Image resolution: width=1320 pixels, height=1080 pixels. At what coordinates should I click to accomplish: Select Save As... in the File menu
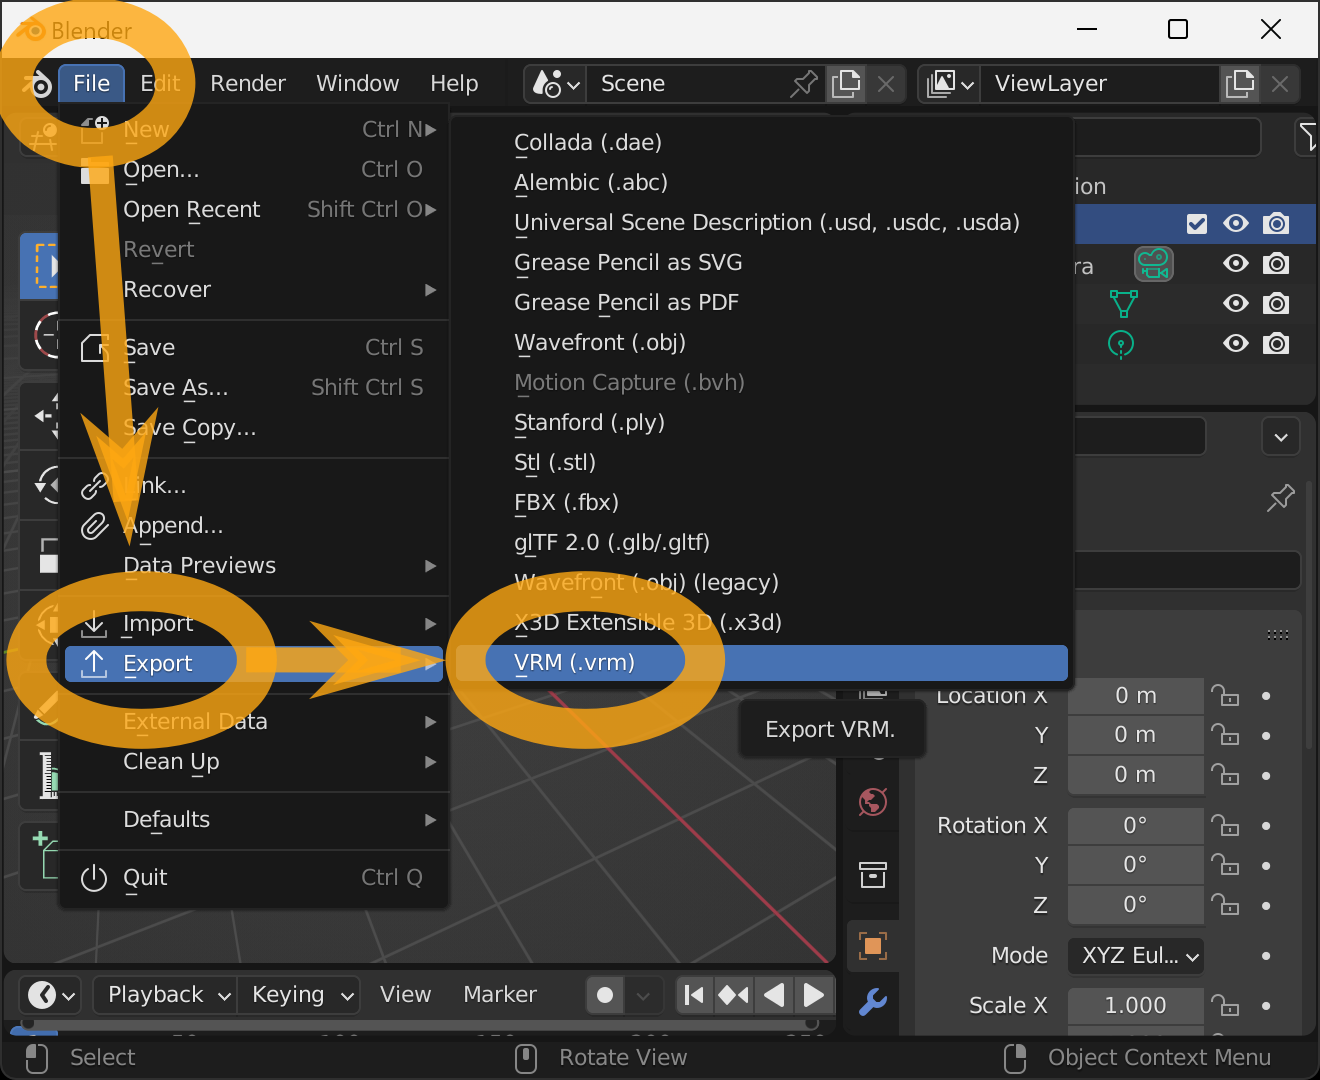pos(255,388)
